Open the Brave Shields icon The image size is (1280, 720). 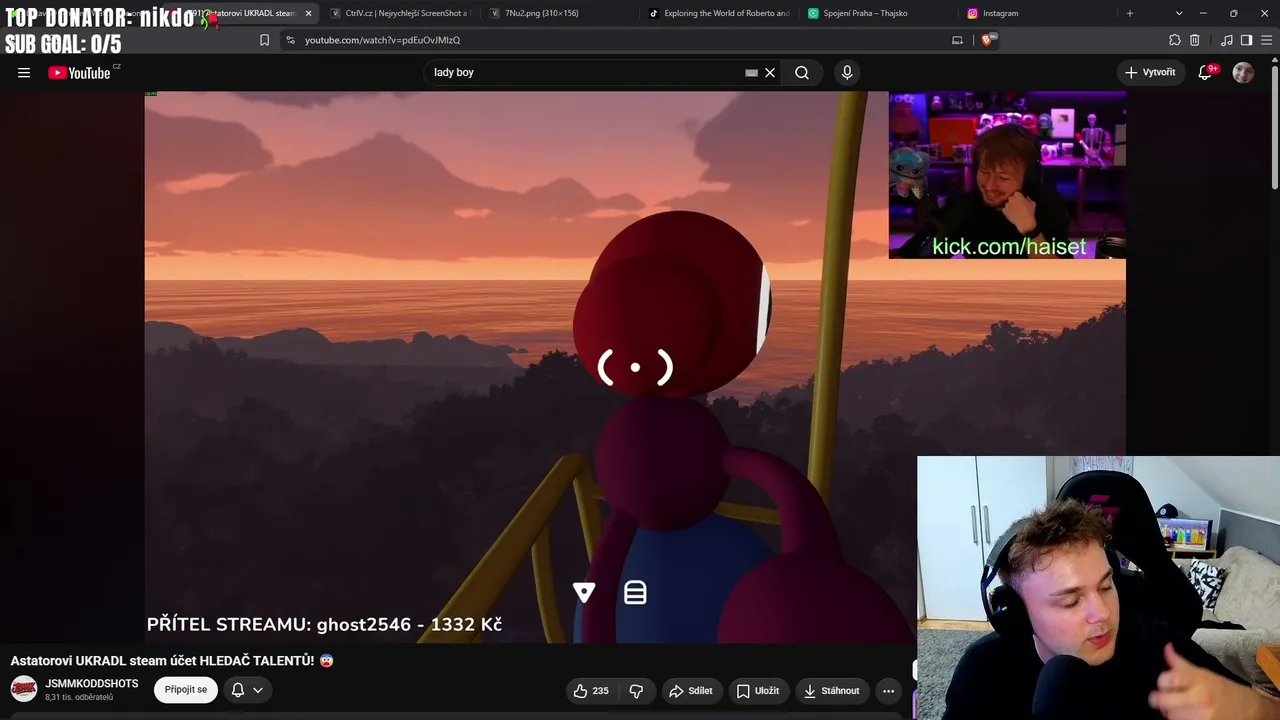[x=989, y=40]
